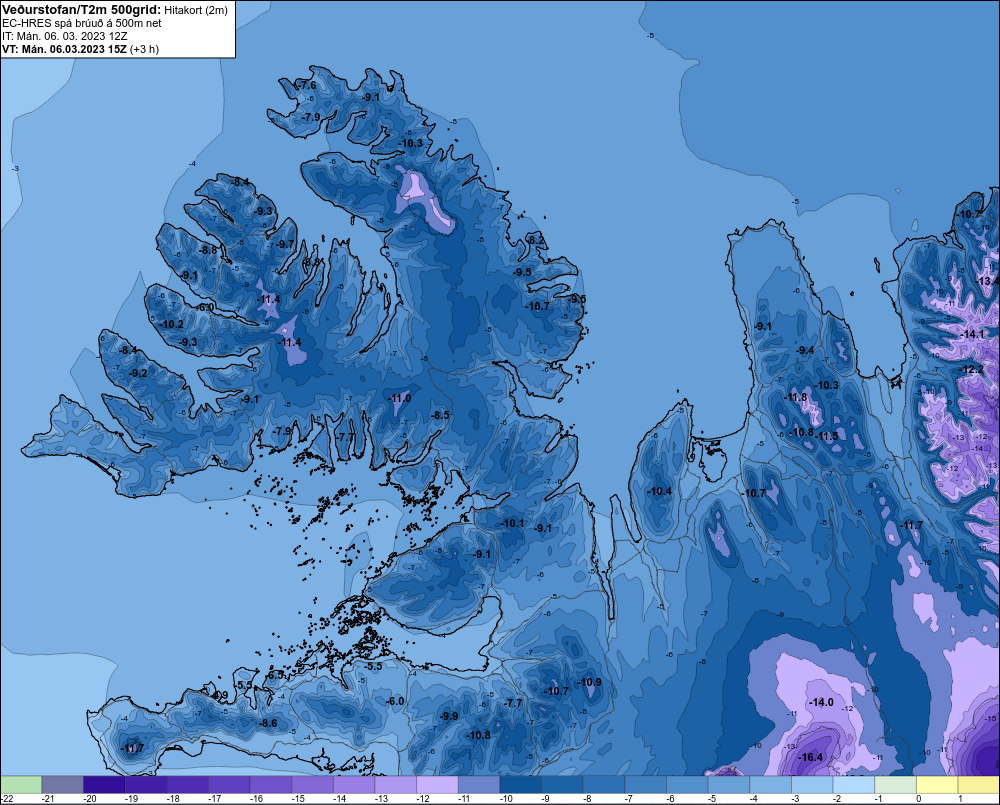The width and height of the screenshot is (1000, 805).
Task: Click the -9.4 temperature label
Action: [805, 350]
